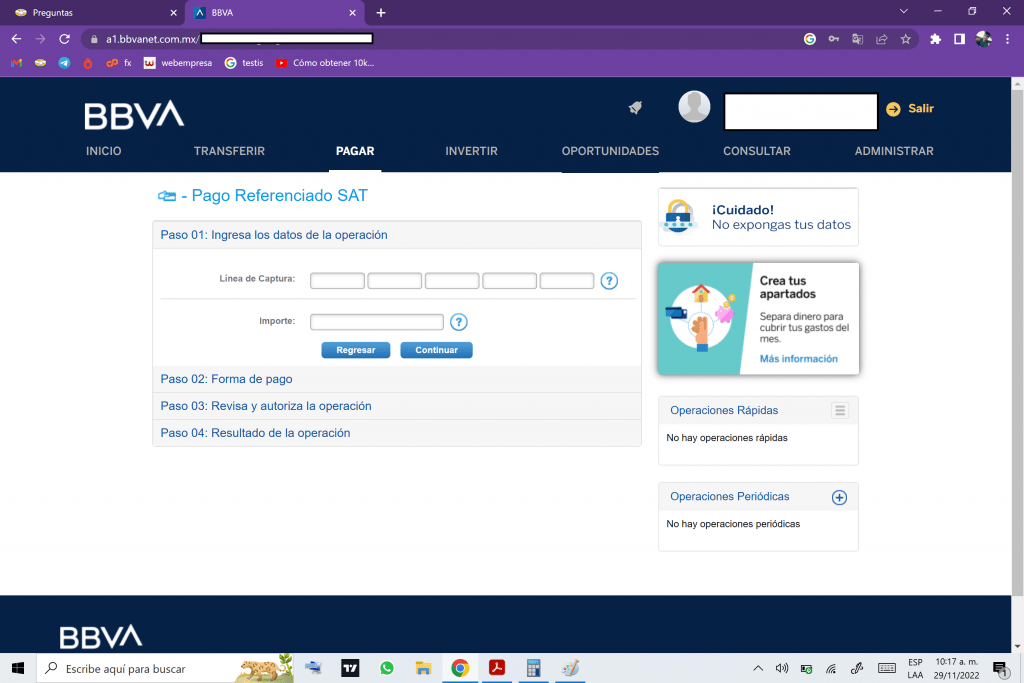Open the Gmail bookmark icon
Image resolution: width=1024 pixels, height=683 pixels.
point(17,63)
